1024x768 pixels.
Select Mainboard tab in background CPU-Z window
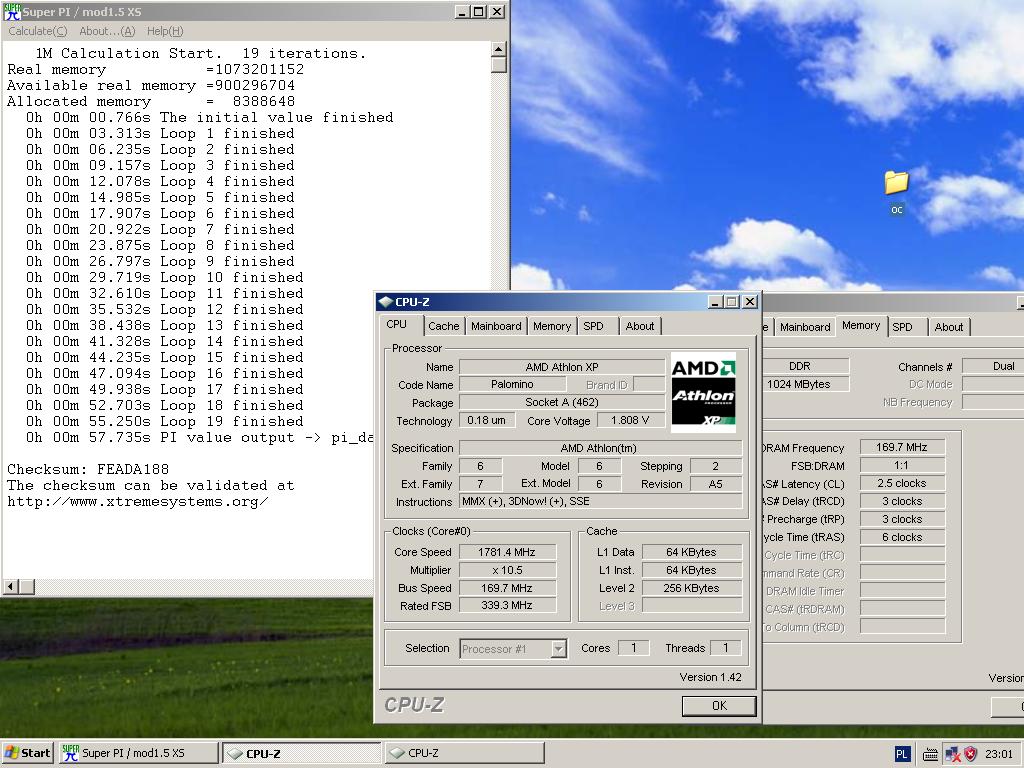805,327
